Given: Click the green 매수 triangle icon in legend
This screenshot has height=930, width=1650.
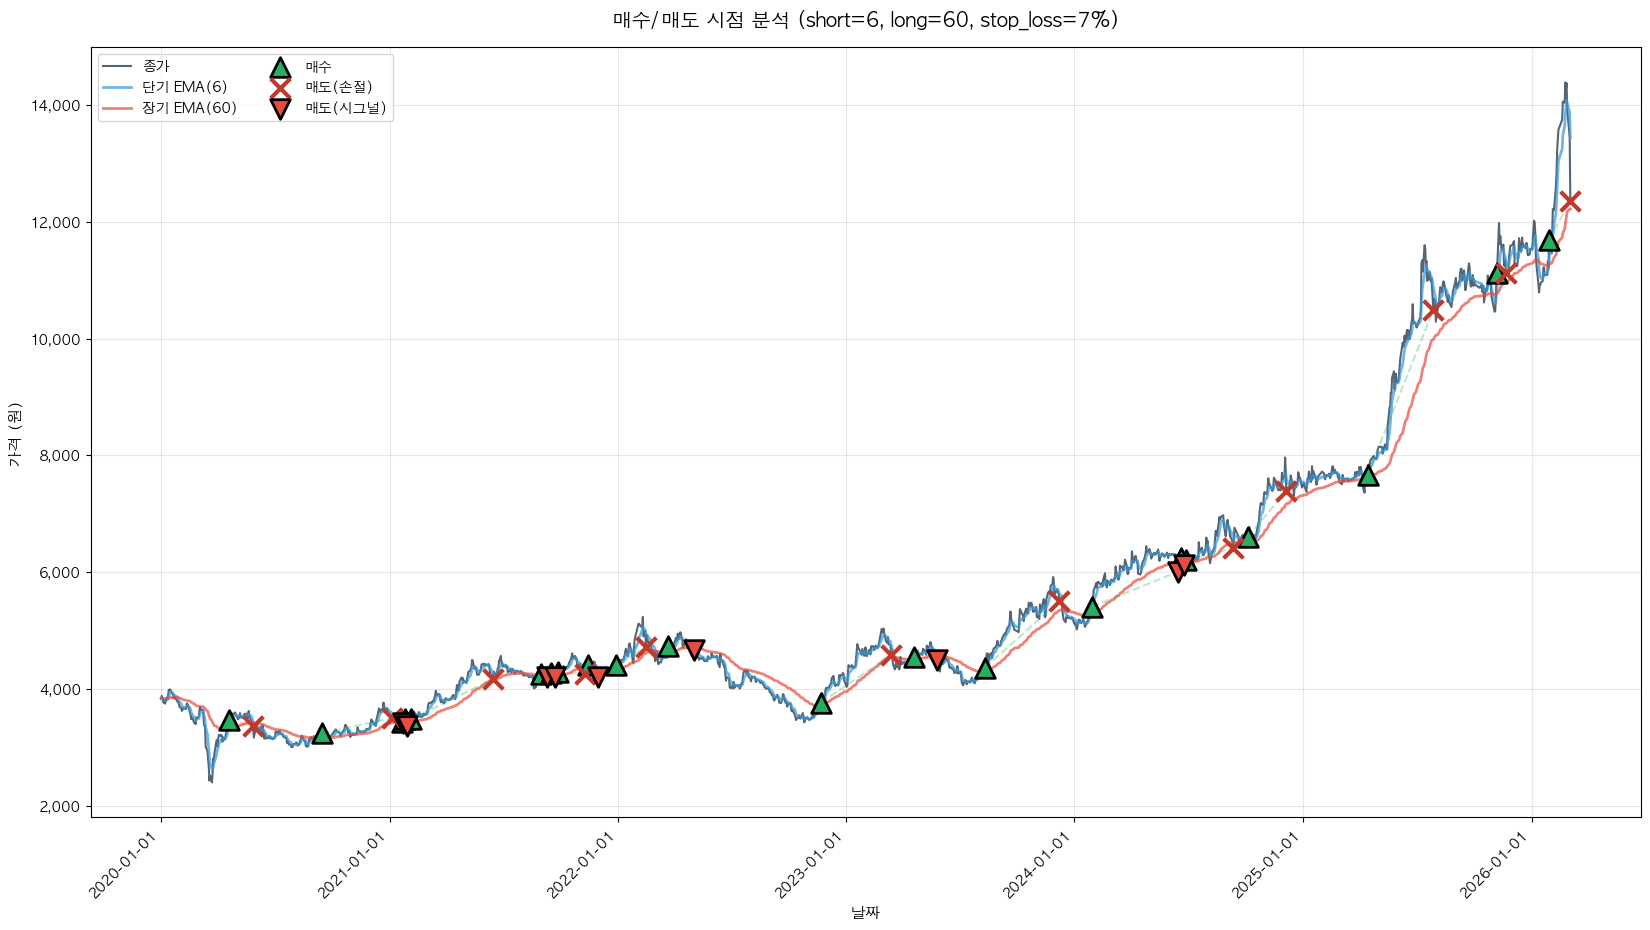Looking at the screenshot, I should [x=280, y=67].
